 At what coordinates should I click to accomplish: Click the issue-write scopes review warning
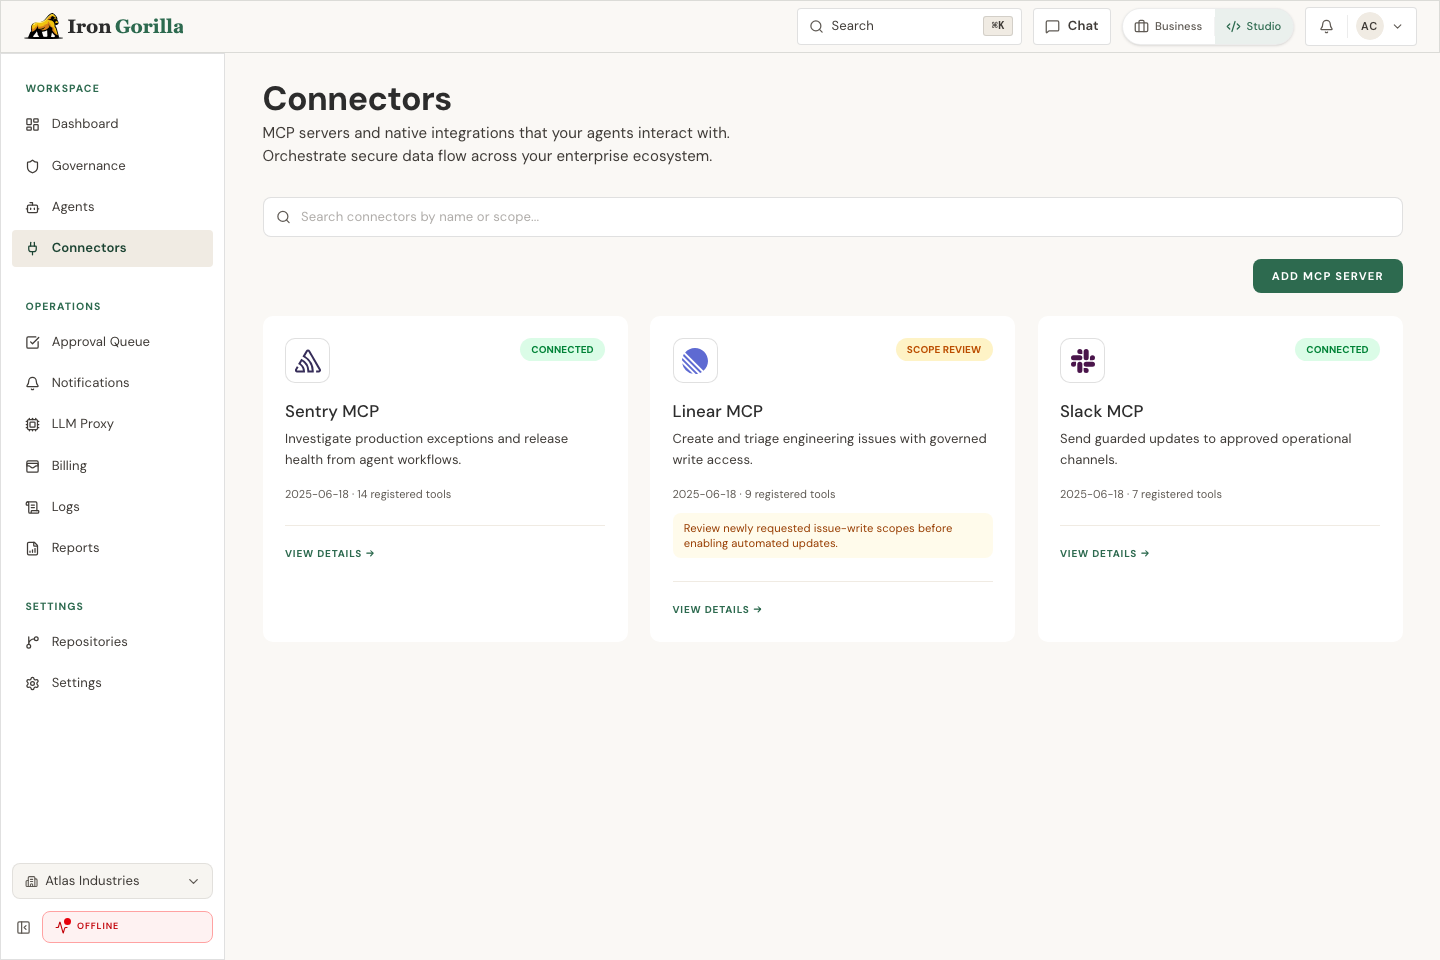832,536
